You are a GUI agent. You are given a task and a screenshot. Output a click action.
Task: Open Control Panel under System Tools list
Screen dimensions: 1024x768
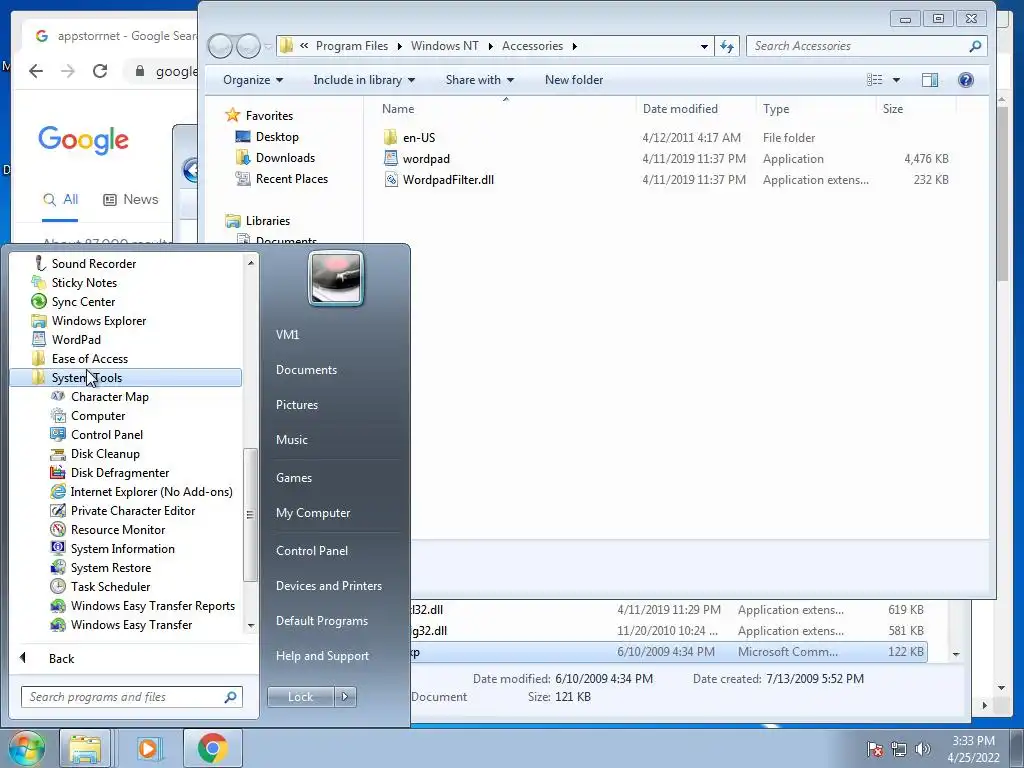pyautogui.click(x=106, y=434)
